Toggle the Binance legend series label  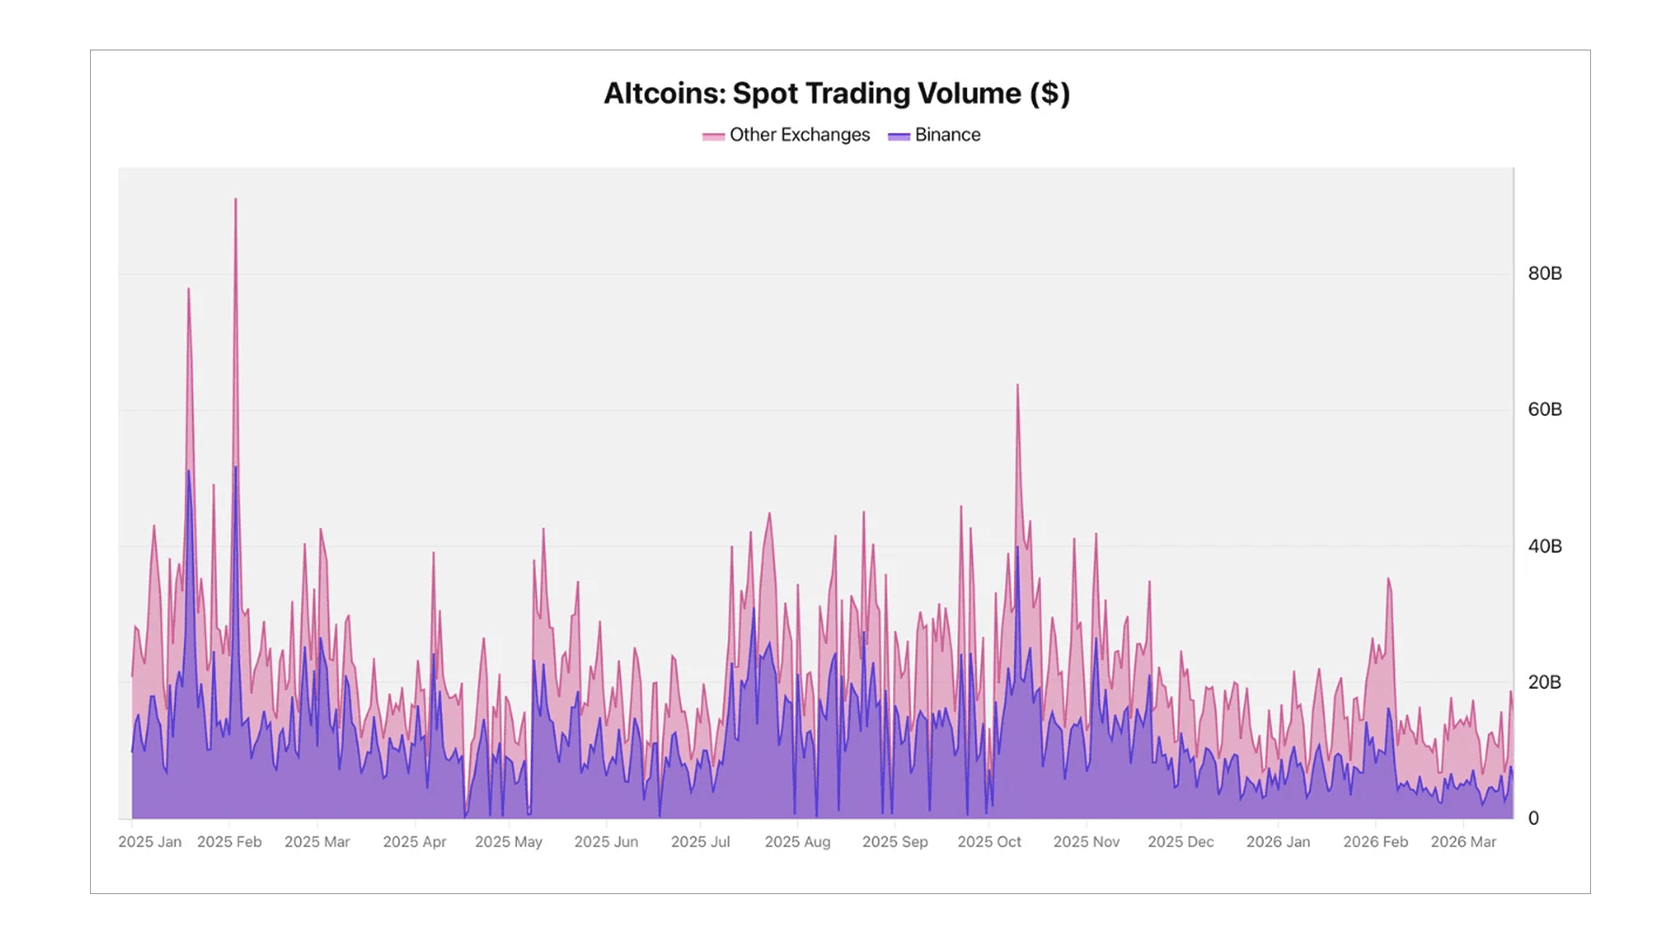(x=947, y=135)
